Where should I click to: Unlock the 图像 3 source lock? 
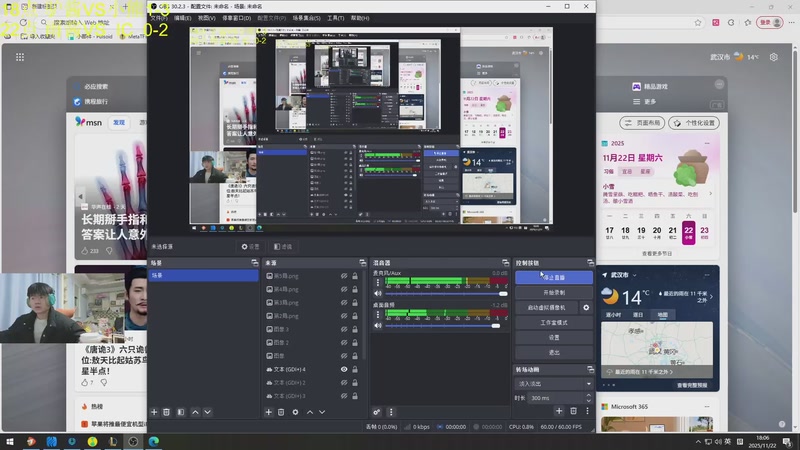[355, 329]
